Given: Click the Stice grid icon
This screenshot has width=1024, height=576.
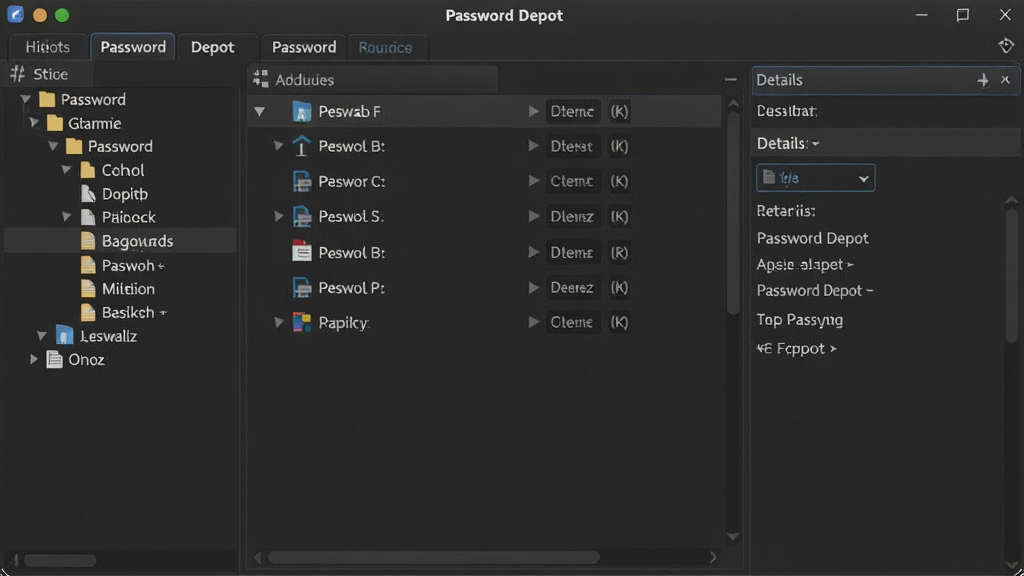Looking at the screenshot, I should click(x=18, y=74).
